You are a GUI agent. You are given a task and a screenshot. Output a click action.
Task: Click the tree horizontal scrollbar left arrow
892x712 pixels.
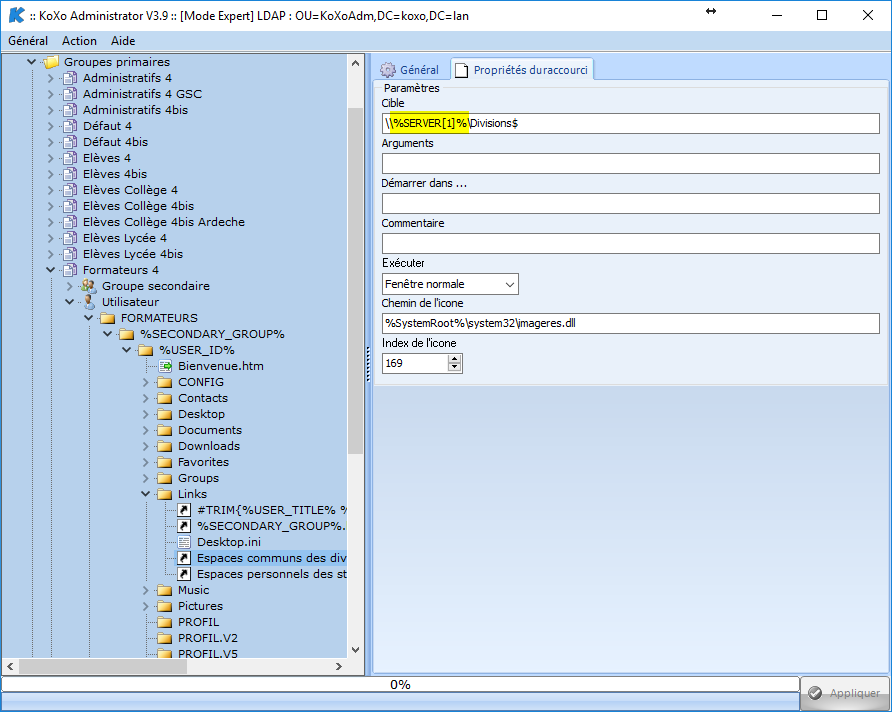click(x=10, y=667)
